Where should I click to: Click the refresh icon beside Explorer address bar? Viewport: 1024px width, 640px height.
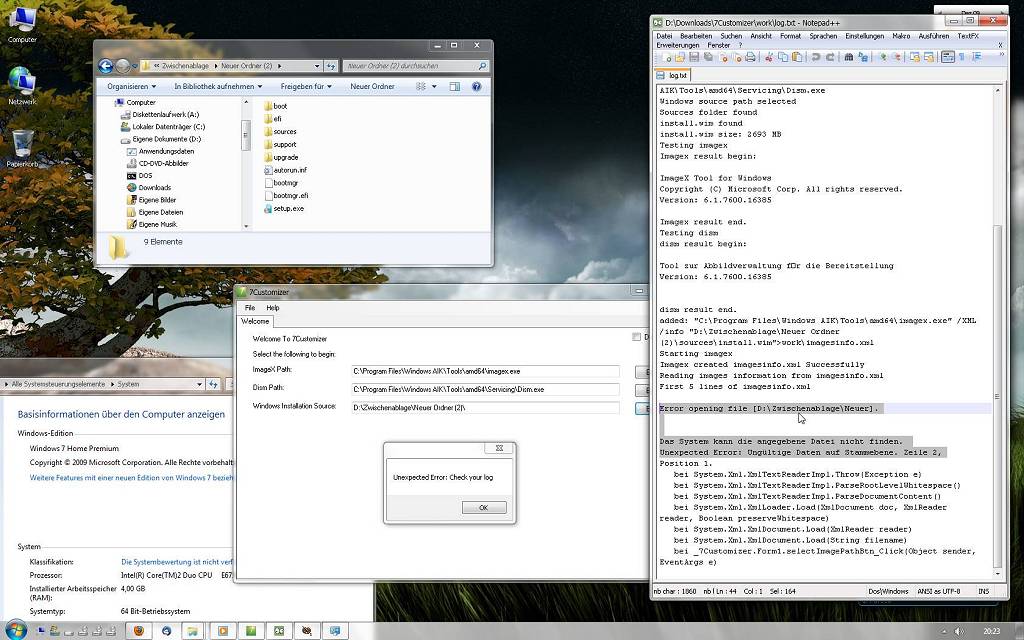pos(331,66)
